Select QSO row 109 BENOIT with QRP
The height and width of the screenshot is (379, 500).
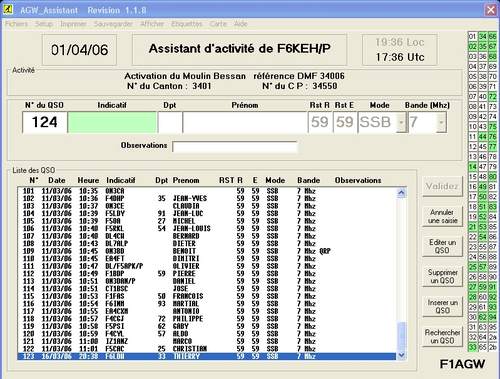[207, 251]
